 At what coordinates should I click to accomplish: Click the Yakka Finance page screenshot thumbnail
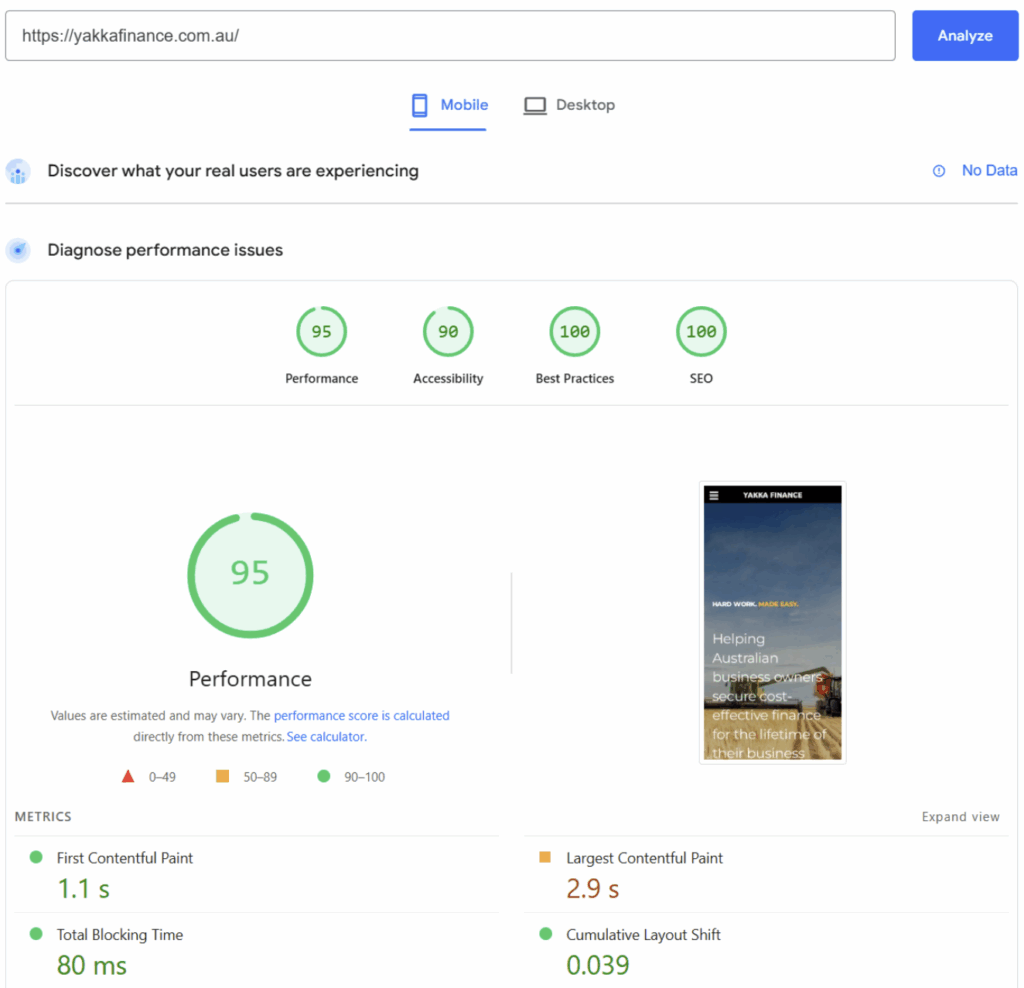point(772,623)
